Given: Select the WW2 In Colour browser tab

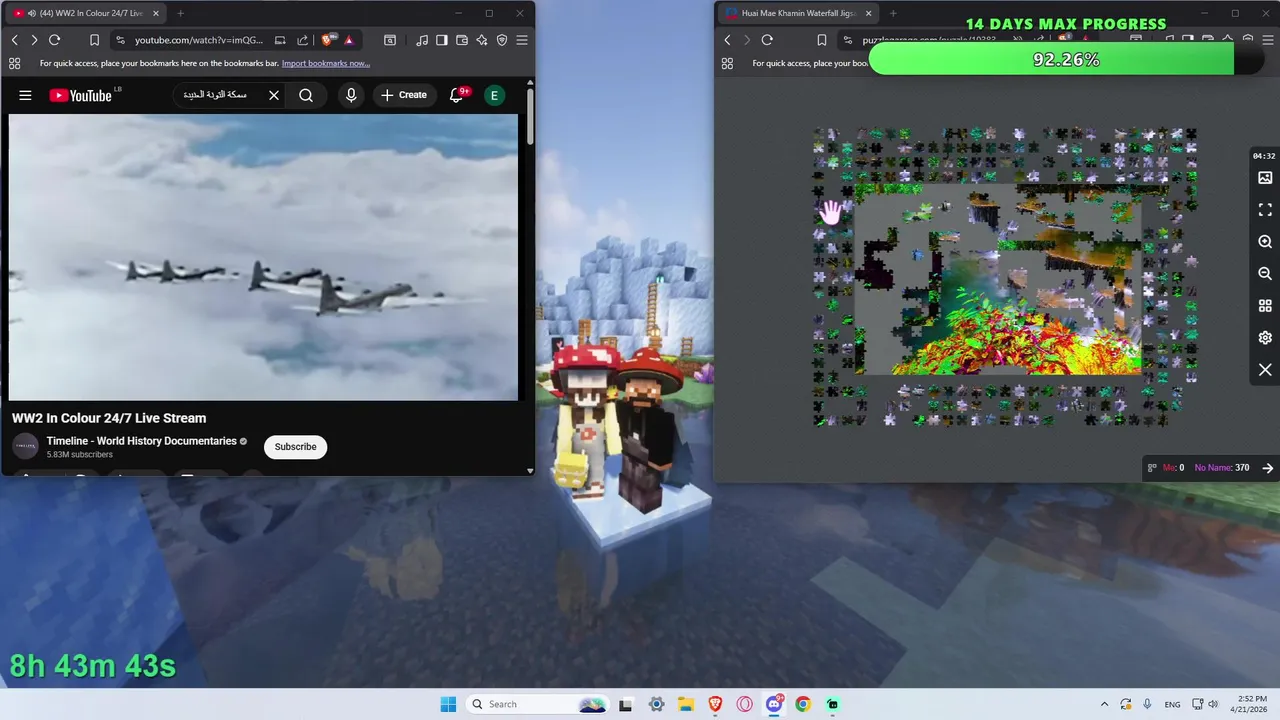Looking at the screenshot, I should [x=87, y=13].
